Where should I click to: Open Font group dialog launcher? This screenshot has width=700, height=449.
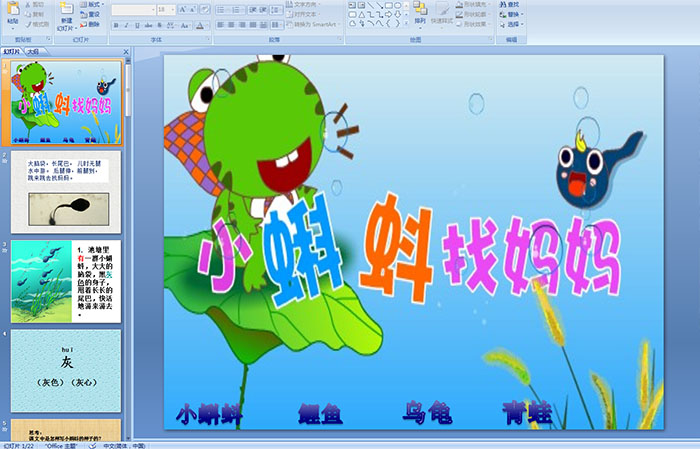208,40
